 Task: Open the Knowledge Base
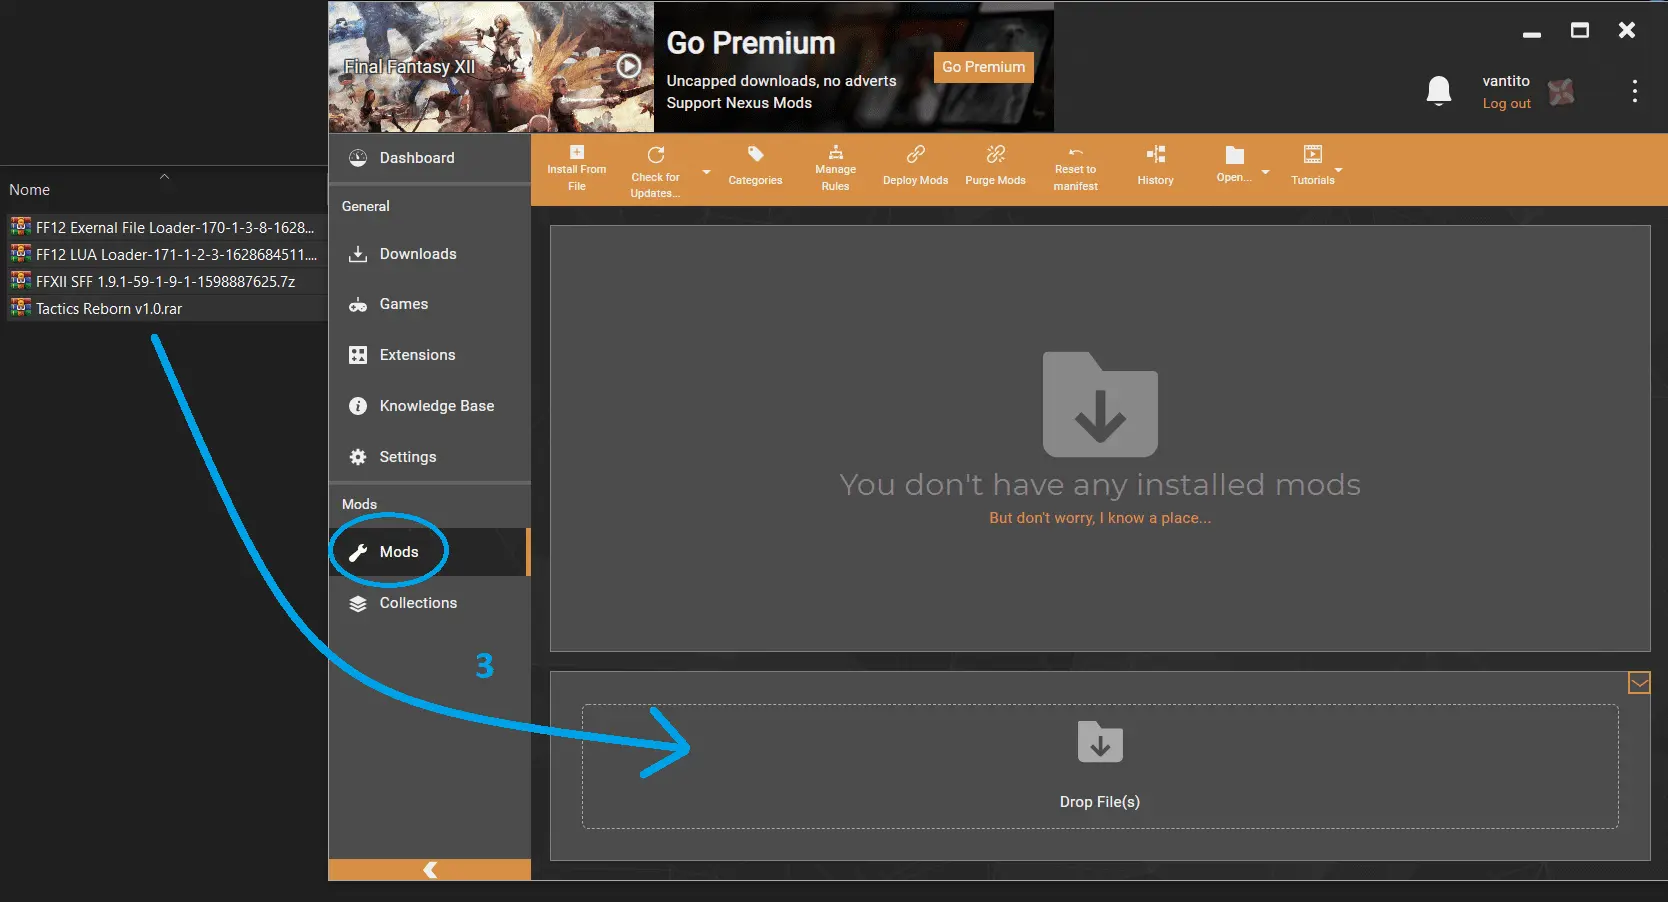tap(429, 406)
